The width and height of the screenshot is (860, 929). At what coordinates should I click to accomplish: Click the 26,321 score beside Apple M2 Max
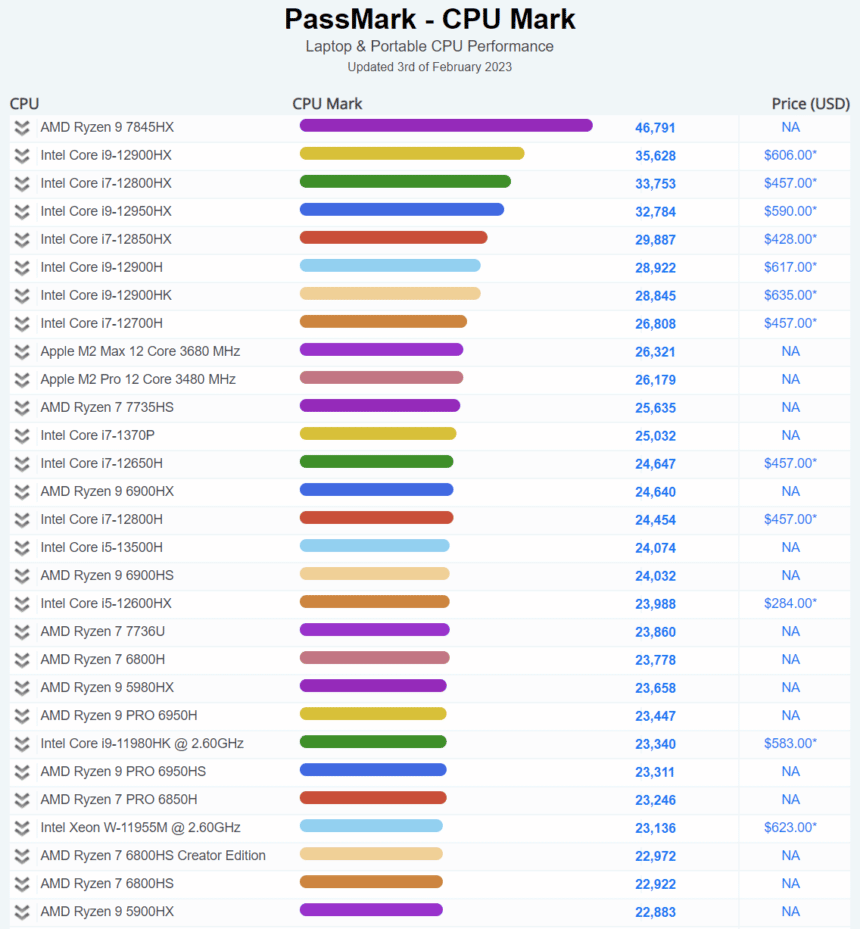[x=656, y=351]
